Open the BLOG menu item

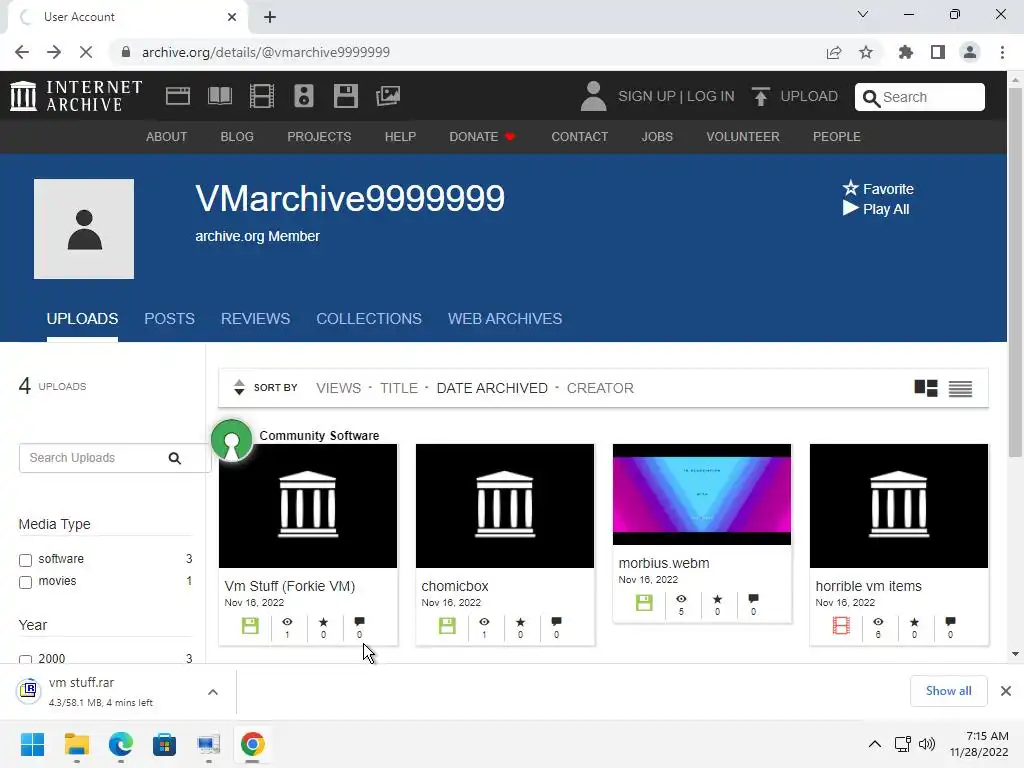(237, 136)
